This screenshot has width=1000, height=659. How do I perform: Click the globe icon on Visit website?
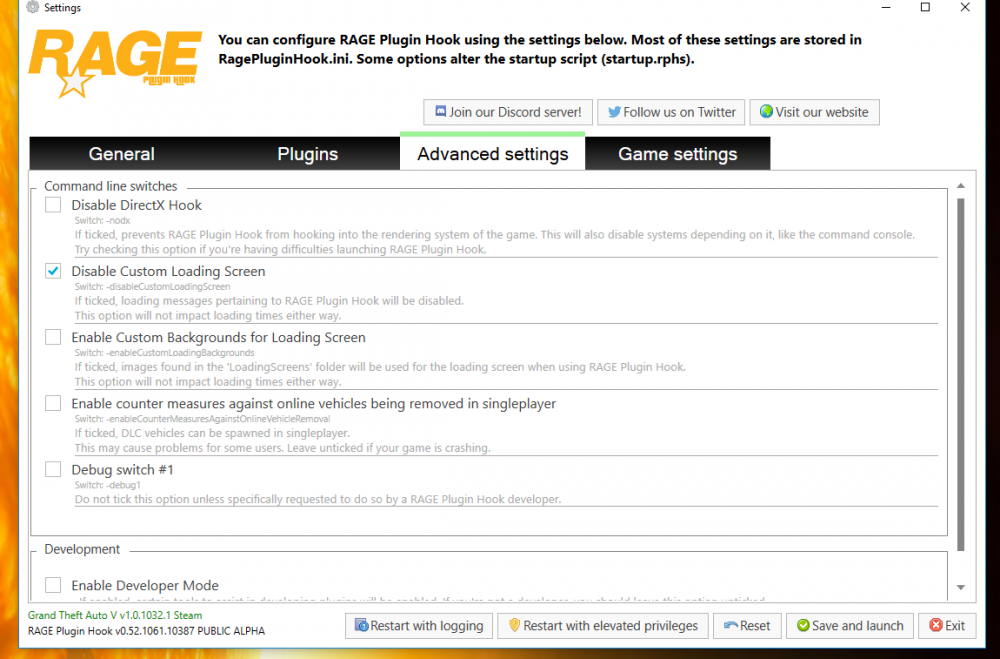(767, 112)
